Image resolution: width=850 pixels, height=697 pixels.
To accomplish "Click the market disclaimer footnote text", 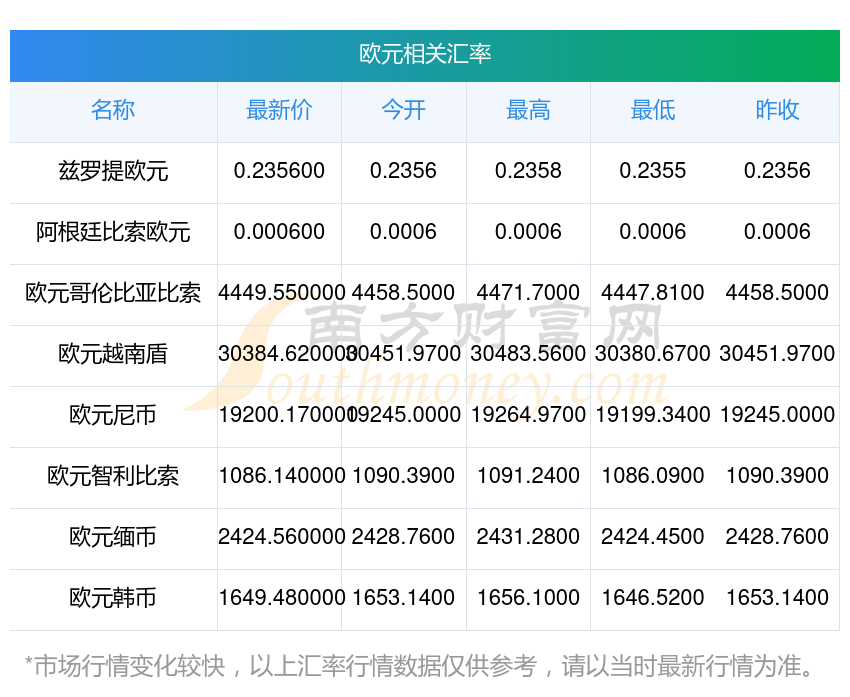I will (420, 666).
